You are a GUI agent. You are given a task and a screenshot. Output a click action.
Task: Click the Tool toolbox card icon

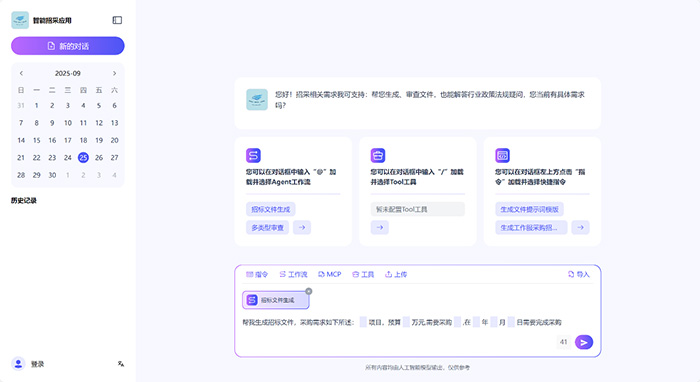(378, 155)
